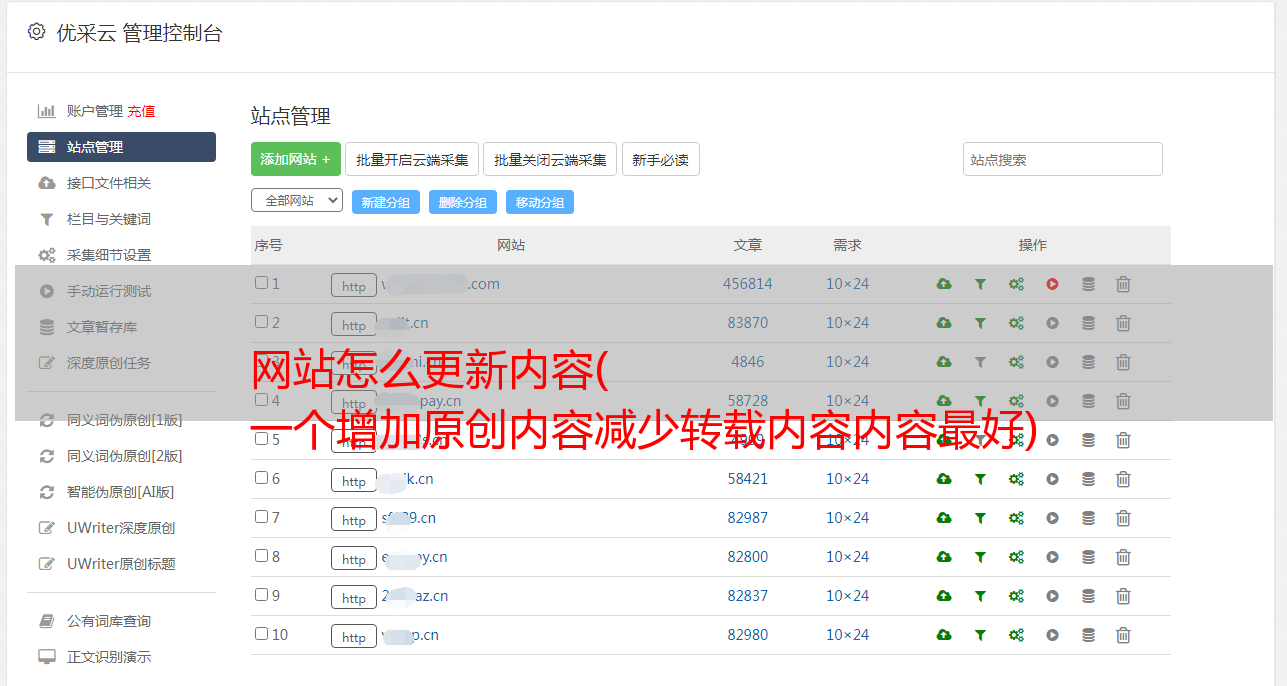Click the red play icon for row 1
The width and height of the screenshot is (1287, 686).
pyautogui.click(x=1052, y=284)
